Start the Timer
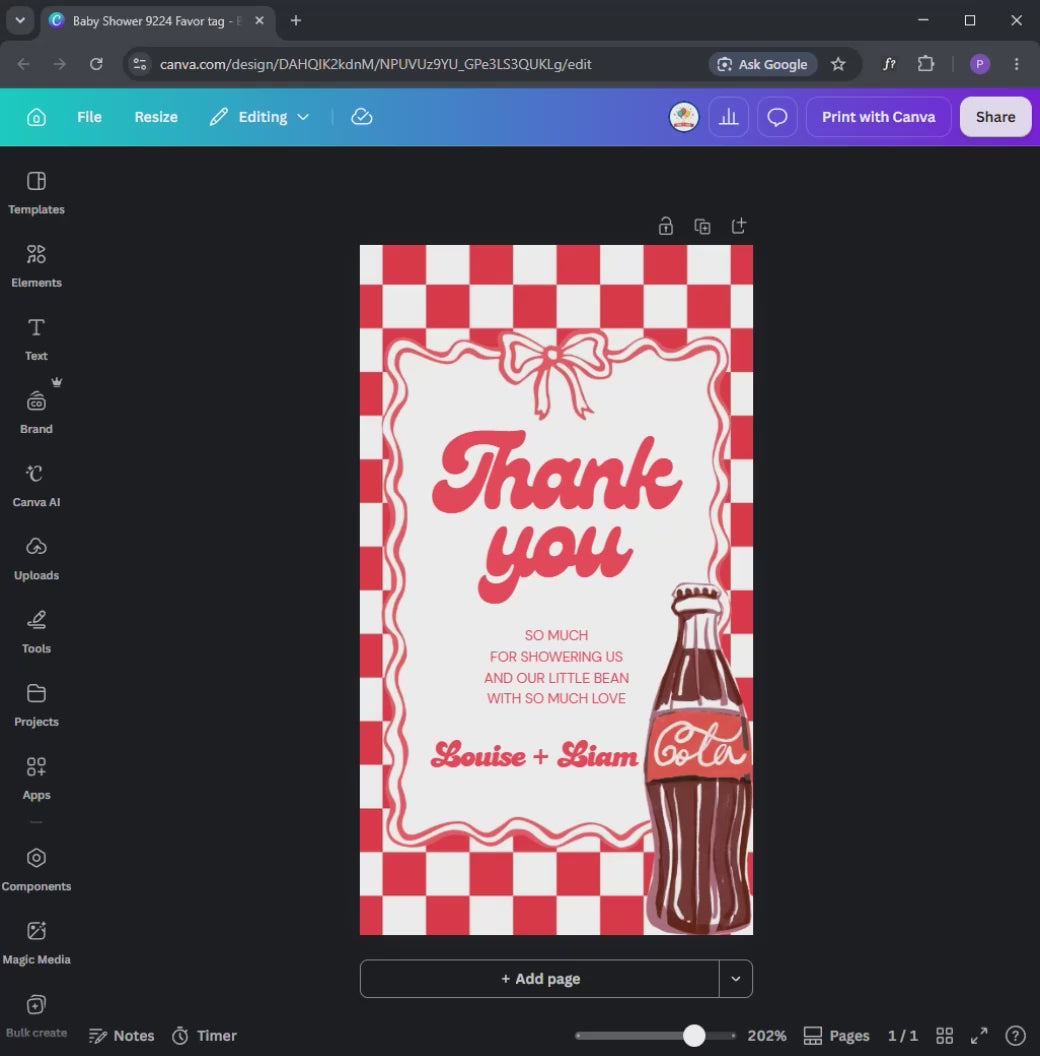1040x1056 pixels. pyautogui.click(x=203, y=1035)
